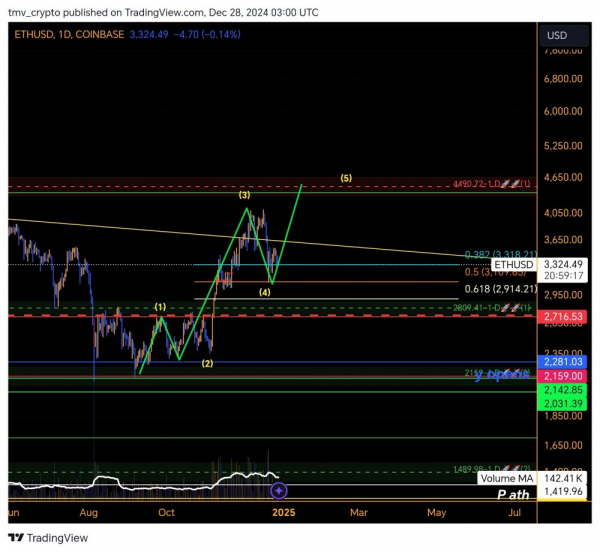This screenshot has width=600, height=552.
Task: Click the red 2,716.53 price tag
Action: (562, 316)
